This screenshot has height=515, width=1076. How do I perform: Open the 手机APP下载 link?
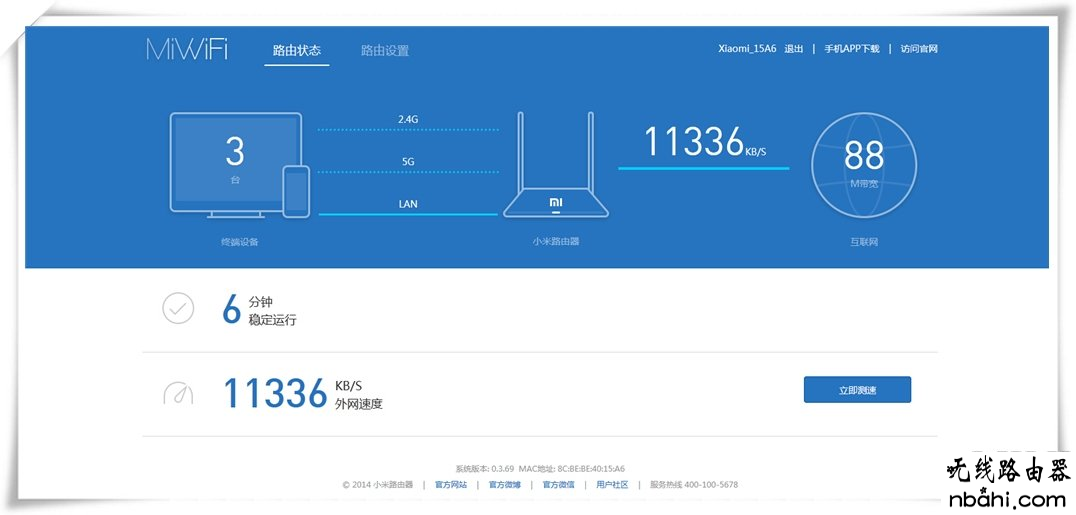[852, 49]
